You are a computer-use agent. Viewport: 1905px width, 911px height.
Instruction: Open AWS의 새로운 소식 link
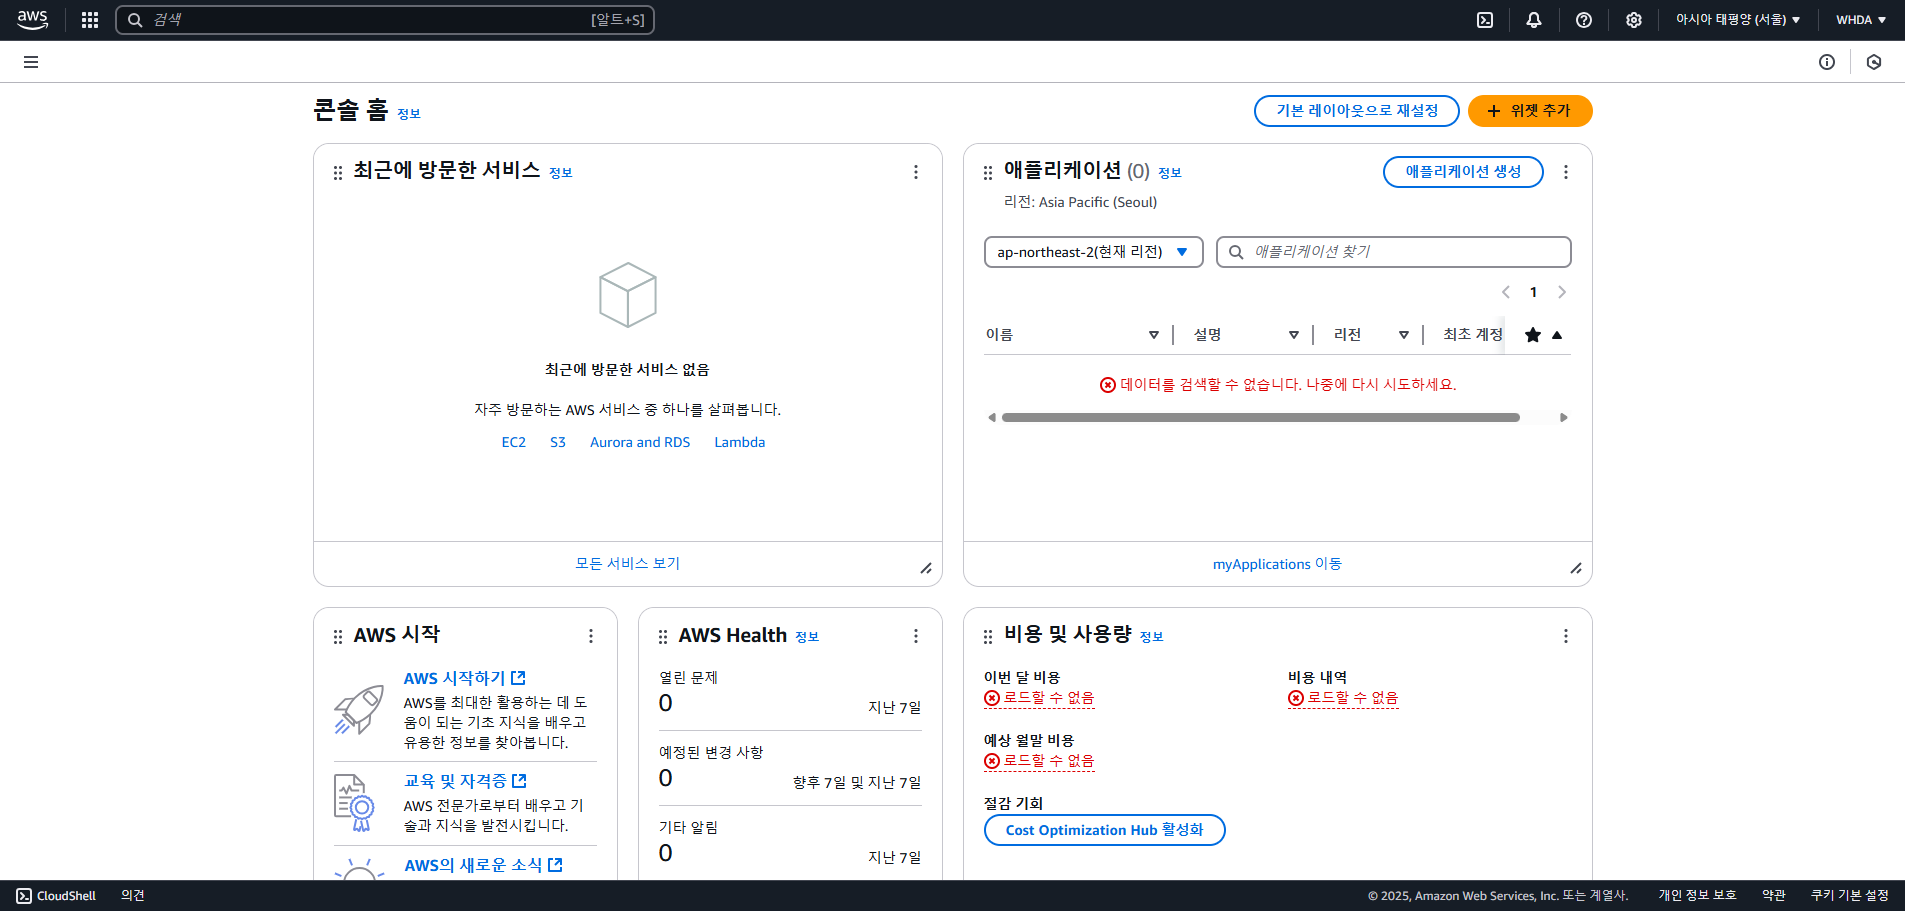pos(483,865)
